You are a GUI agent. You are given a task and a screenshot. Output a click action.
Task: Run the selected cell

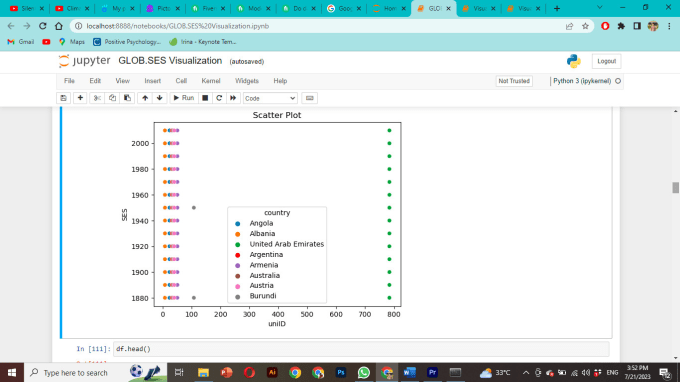pos(184,98)
